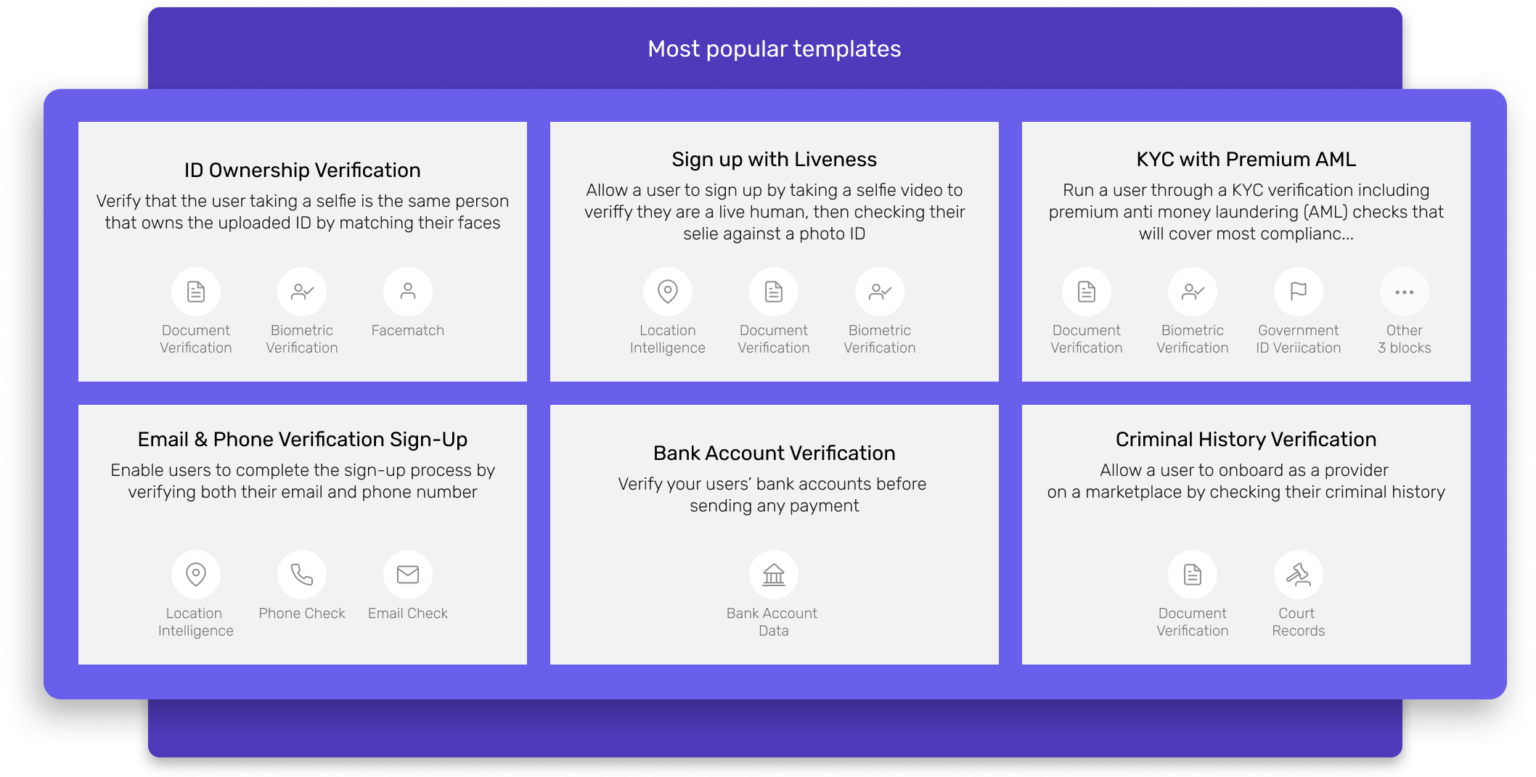Click the Court Records gavel icon
Viewport: 1536px width, 777px height.
point(1298,572)
